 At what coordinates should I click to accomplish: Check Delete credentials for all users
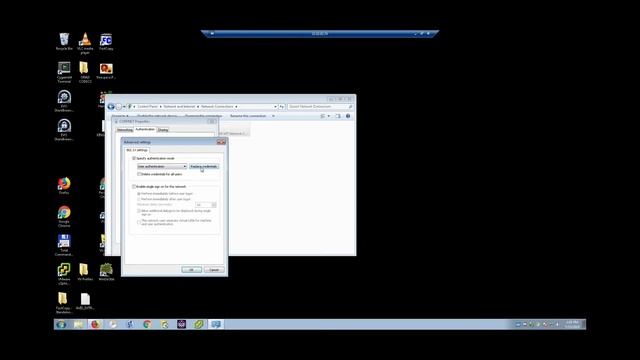139,174
